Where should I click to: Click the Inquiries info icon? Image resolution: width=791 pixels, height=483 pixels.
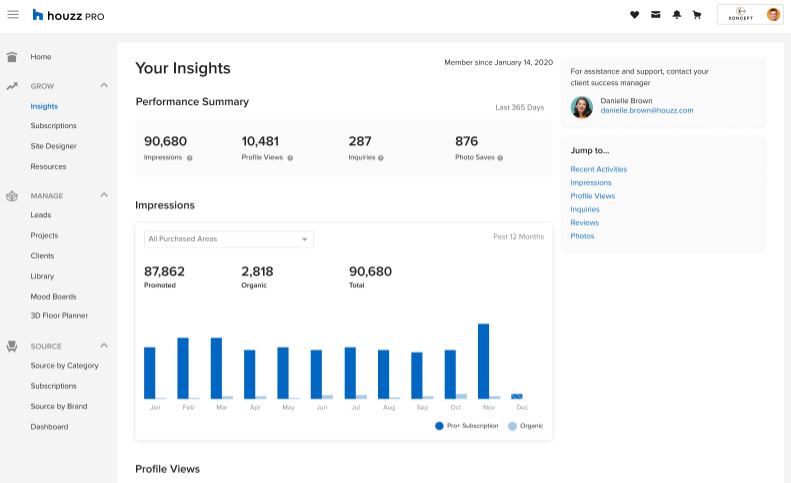[x=381, y=158]
